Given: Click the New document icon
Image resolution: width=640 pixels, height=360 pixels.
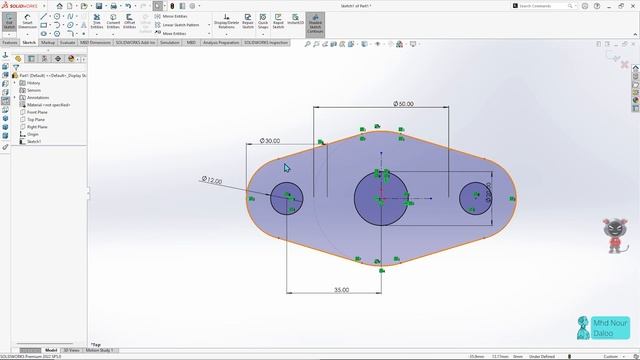Looking at the screenshot, I should coord(70,6).
